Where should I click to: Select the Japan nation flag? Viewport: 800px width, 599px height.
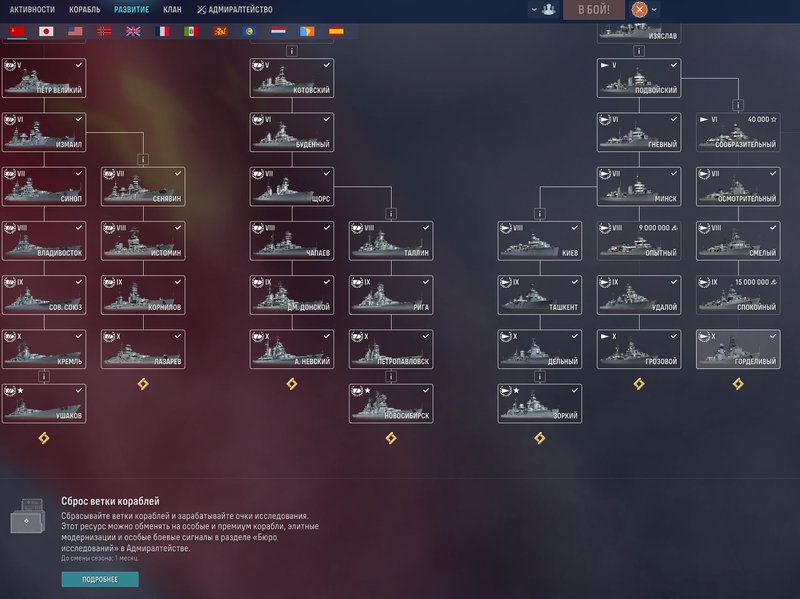pos(46,32)
